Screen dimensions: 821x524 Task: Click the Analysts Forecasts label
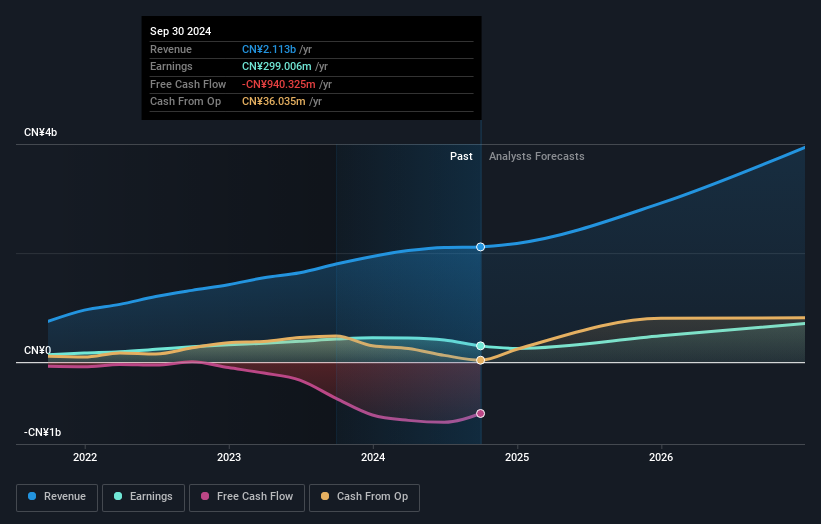[x=537, y=156]
